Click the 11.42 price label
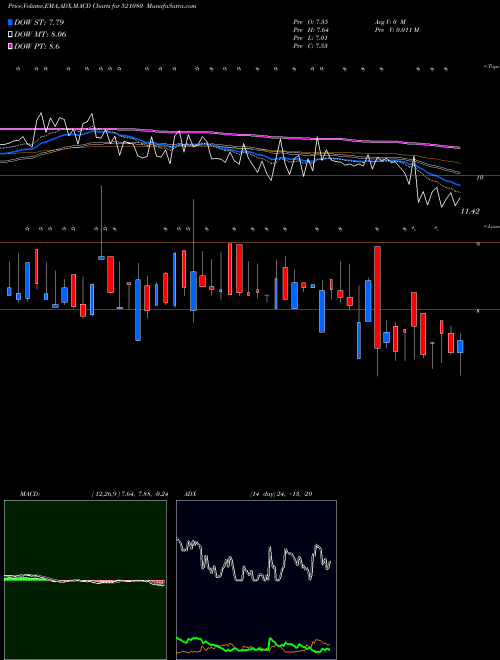 pyautogui.click(x=470, y=211)
